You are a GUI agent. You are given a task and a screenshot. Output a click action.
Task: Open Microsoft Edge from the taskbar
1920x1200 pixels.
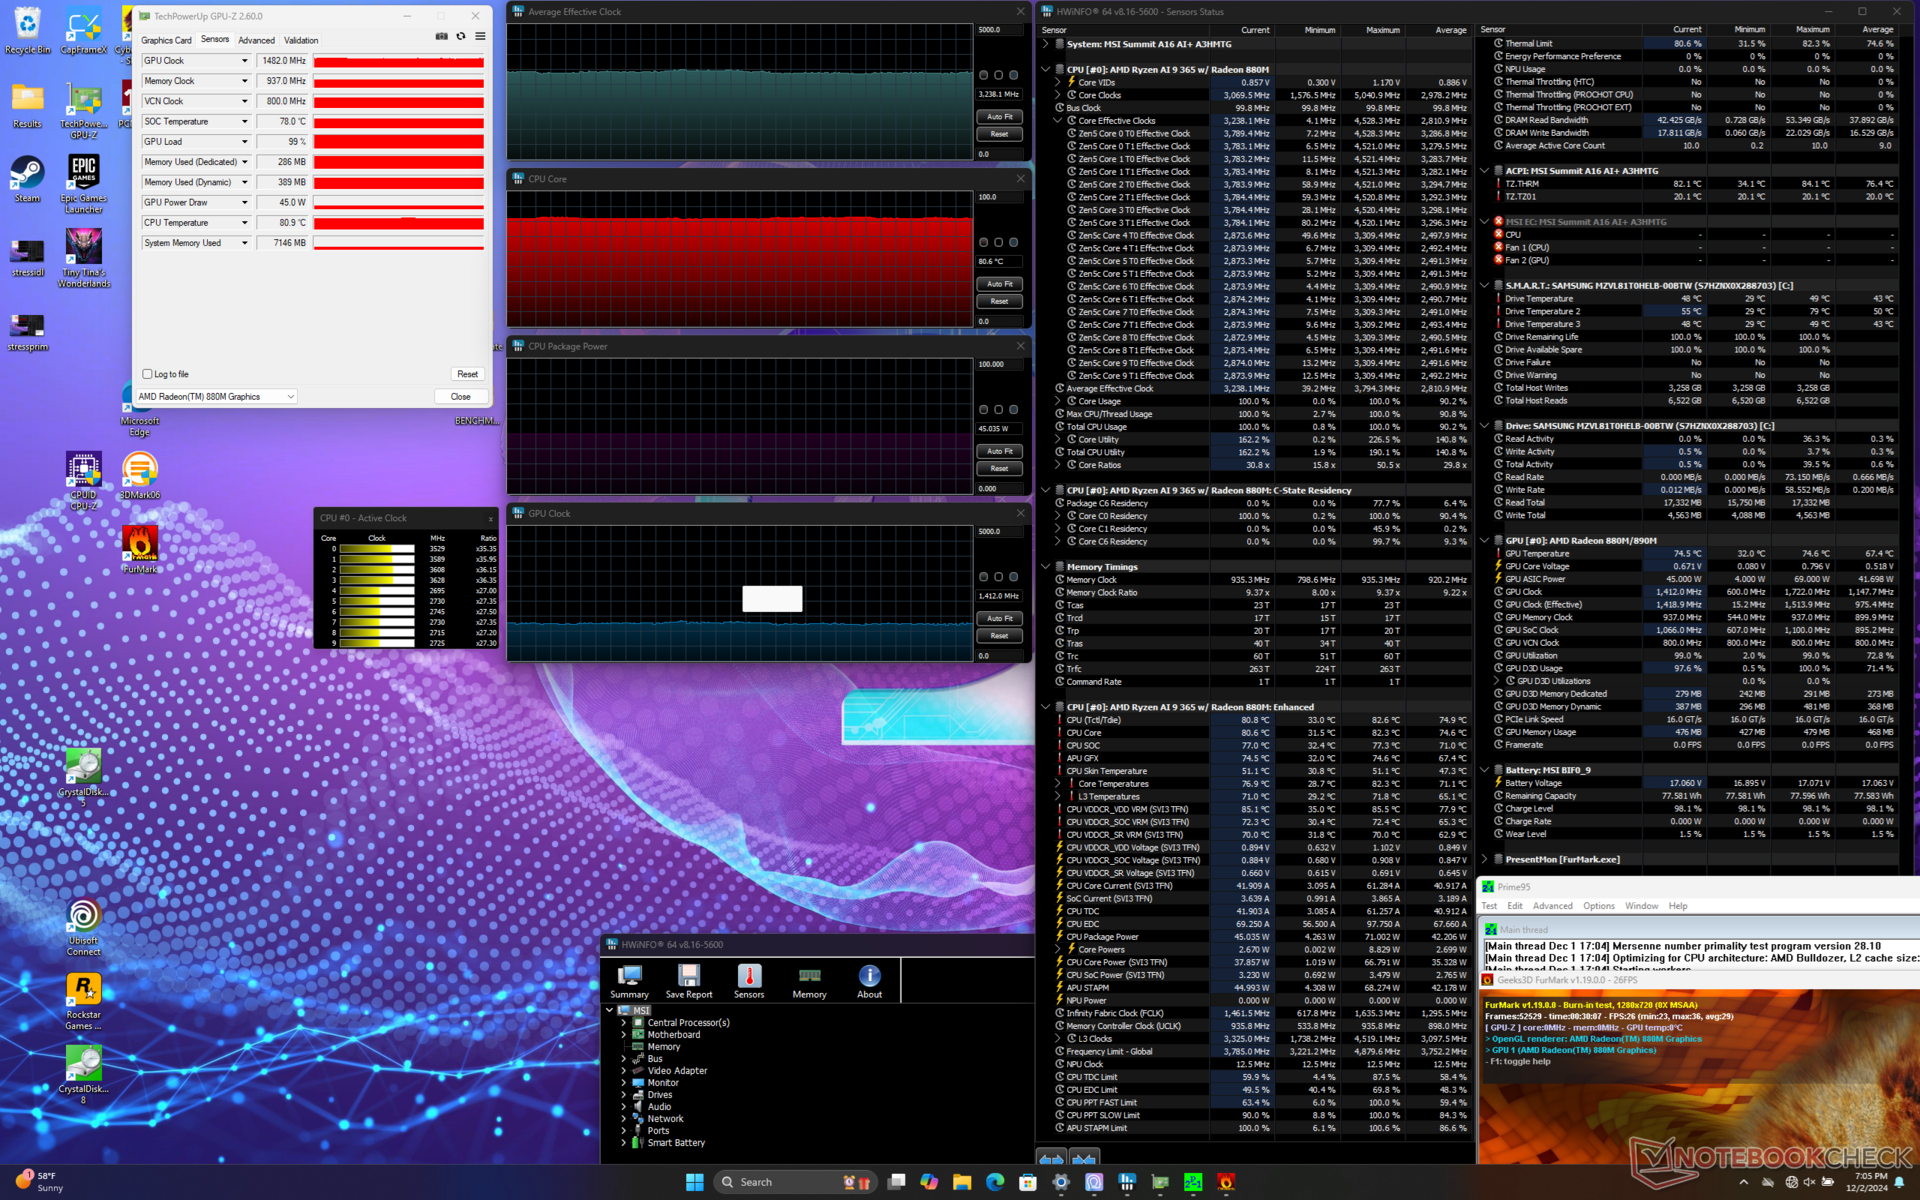pyautogui.click(x=995, y=1182)
